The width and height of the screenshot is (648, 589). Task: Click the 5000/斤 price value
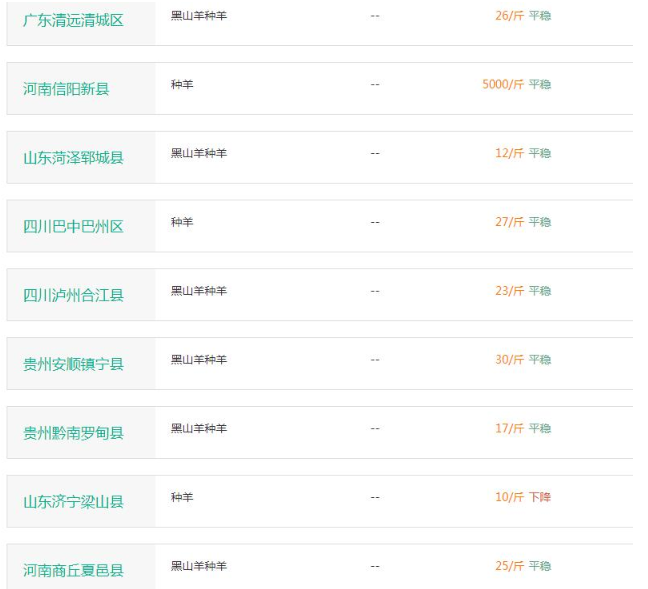point(502,85)
